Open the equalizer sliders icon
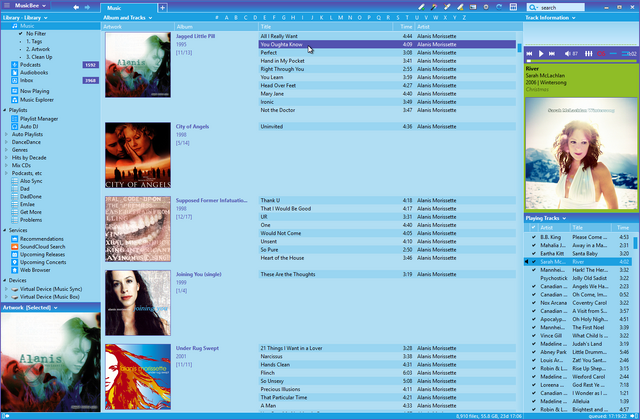The height and width of the screenshot is (420, 640). [x=589, y=53]
